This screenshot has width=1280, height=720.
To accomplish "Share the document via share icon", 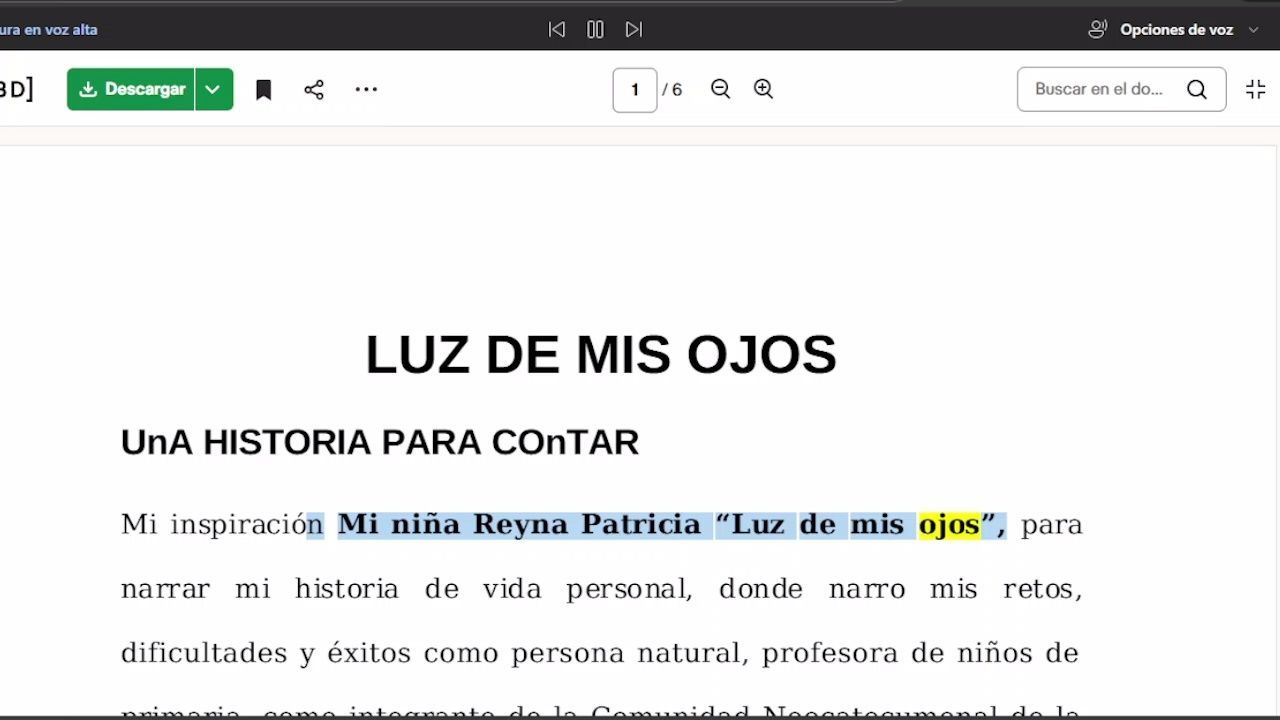I will [x=314, y=90].
